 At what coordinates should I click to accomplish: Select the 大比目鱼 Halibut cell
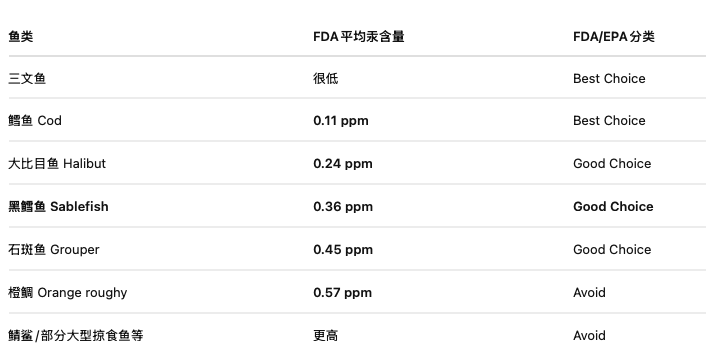(57, 163)
